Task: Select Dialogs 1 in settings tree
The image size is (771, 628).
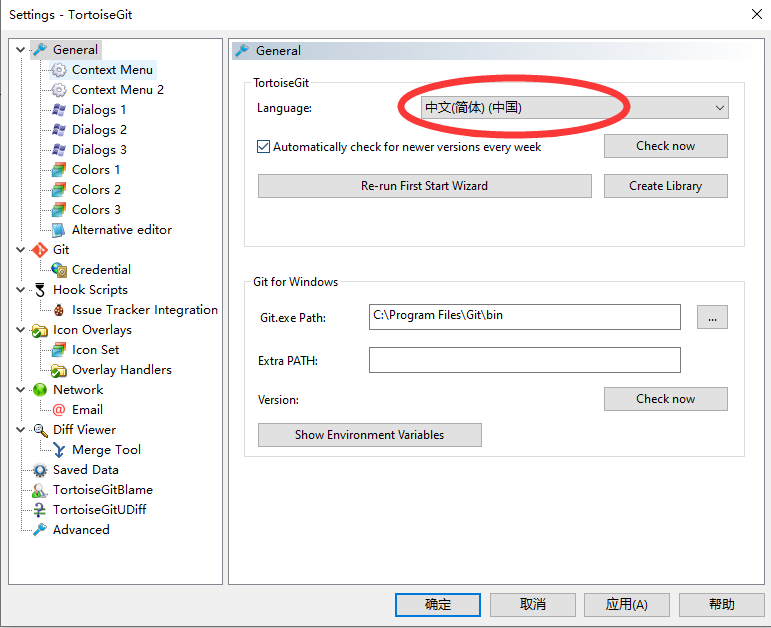Action: pyautogui.click(x=99, y=110)
